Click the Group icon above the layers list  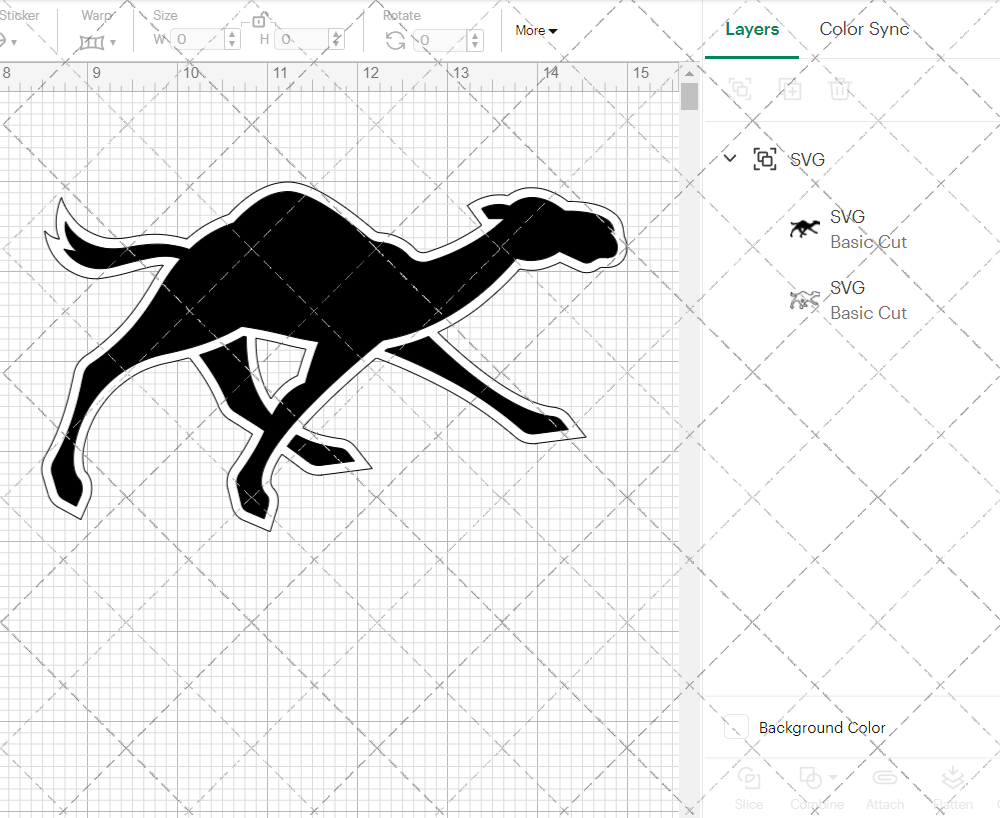coord(740,89)
